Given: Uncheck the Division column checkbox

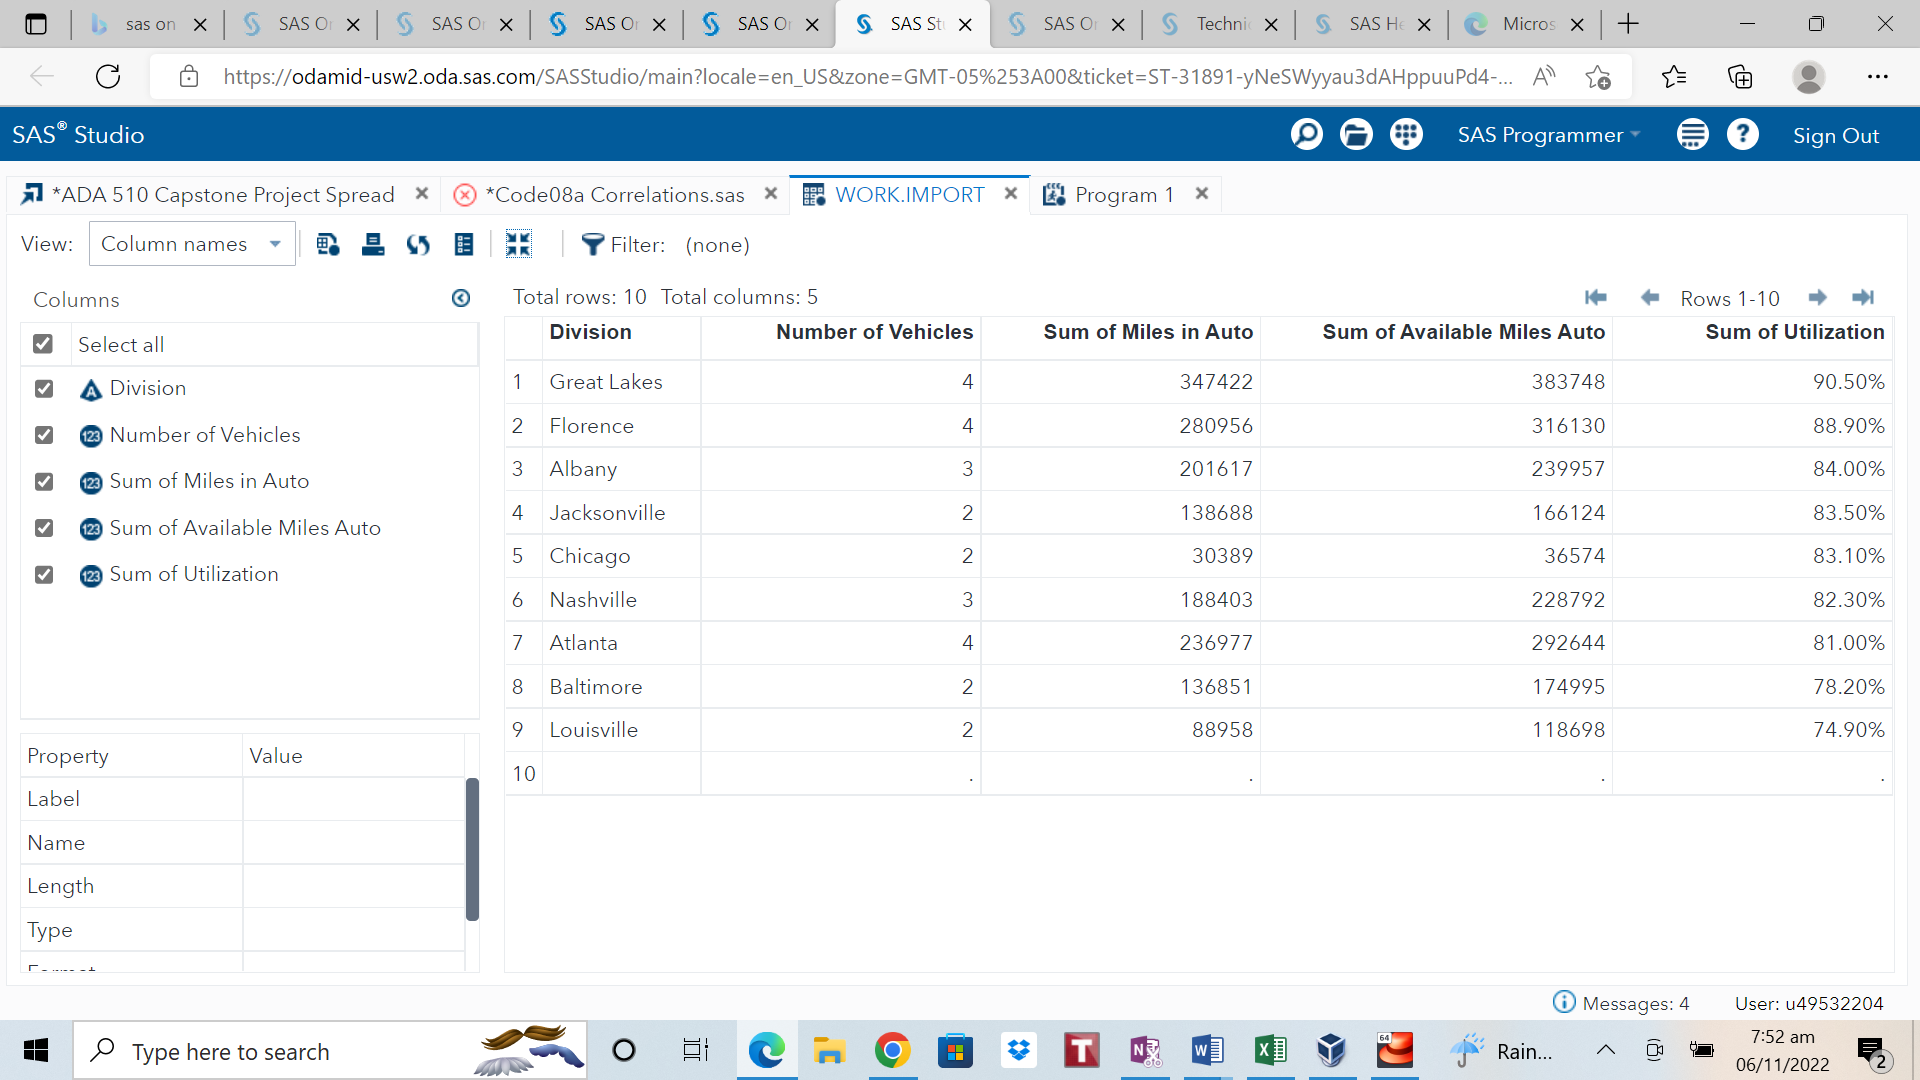Looking at the screenshot, I should (x=43, y=389).
